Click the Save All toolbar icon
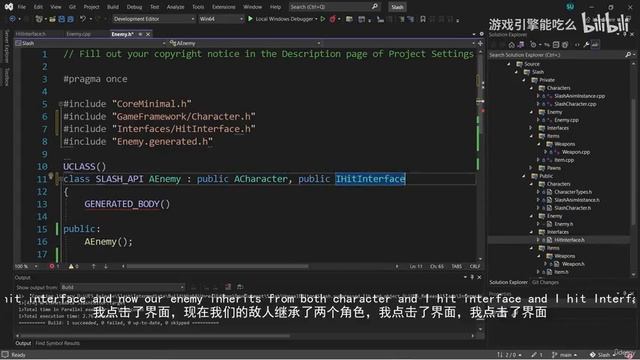Viewport: 640px width, 360px height. (x=70, y=19)
